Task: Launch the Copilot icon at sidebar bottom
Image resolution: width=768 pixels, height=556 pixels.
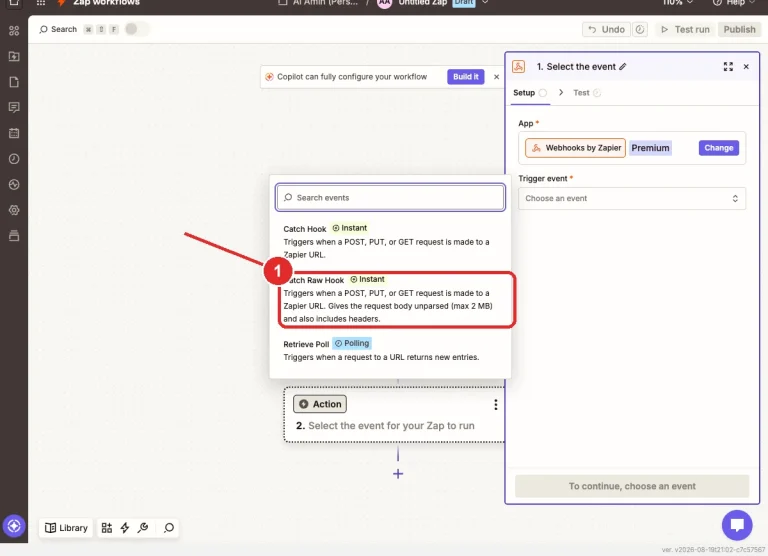Action: [x=14, y=526]
